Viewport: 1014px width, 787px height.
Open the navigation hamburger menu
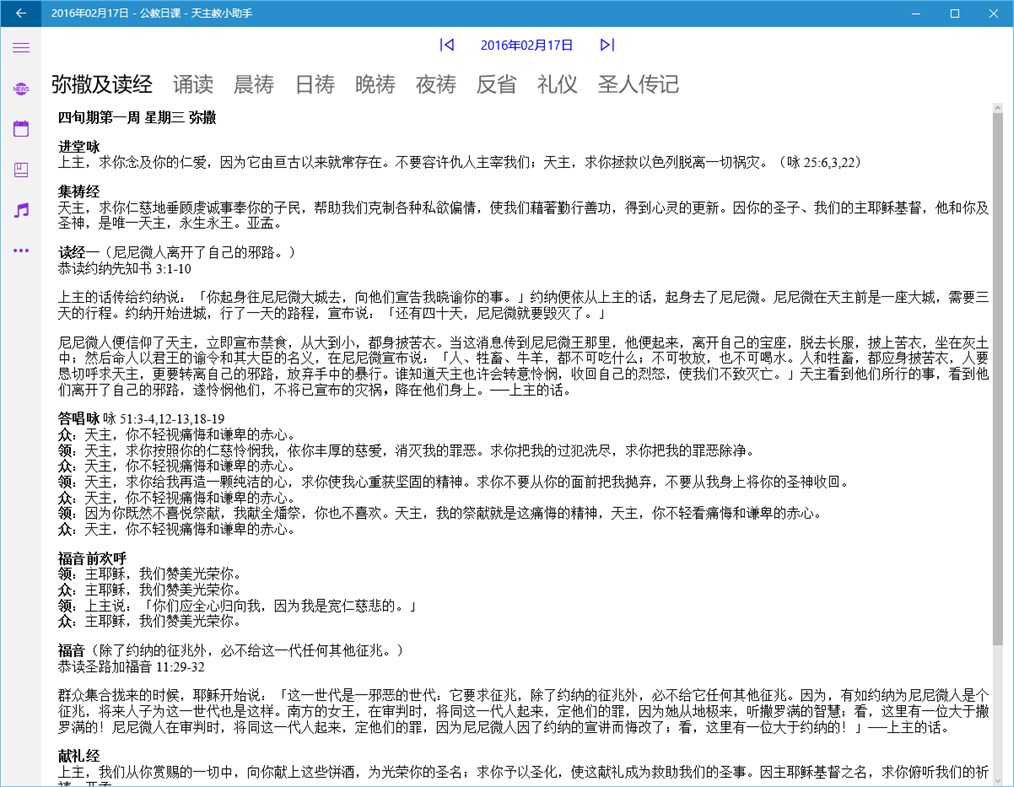(x=21, y=47)
